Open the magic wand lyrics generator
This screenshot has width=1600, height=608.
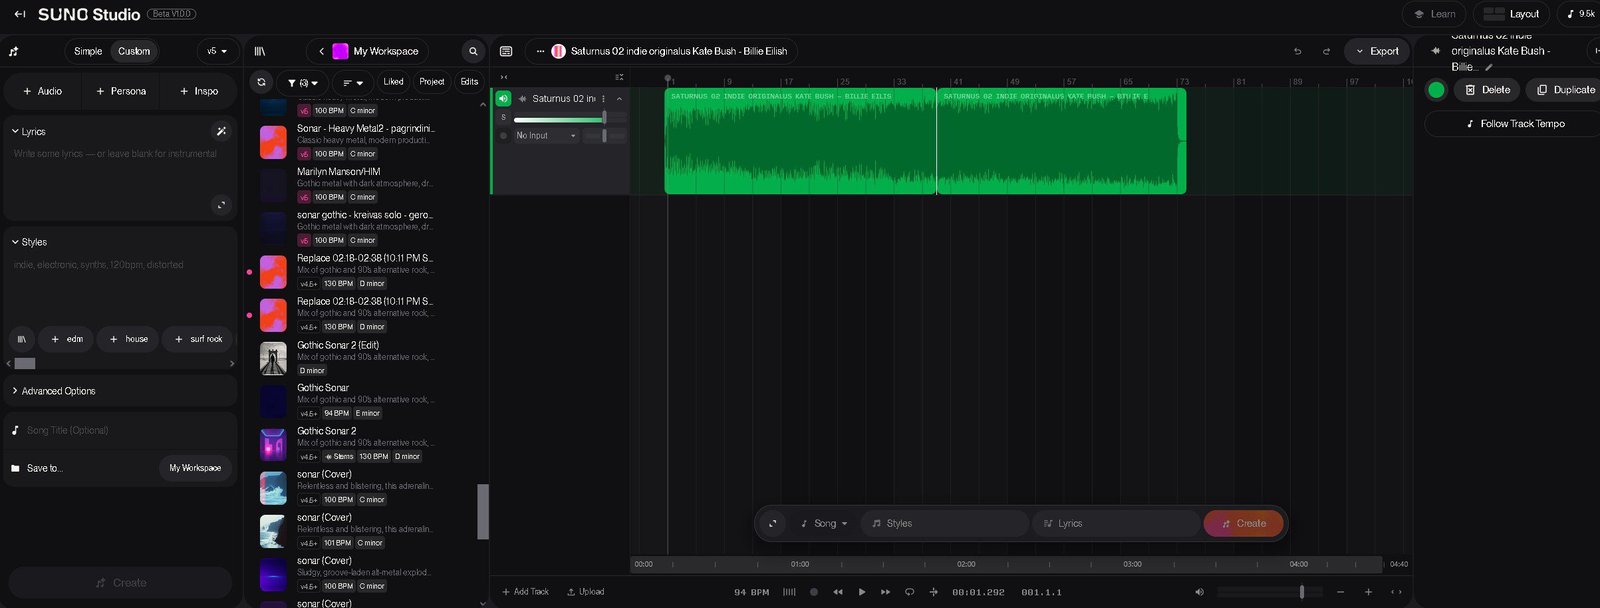pyautogui.click(x=221, y=131)
